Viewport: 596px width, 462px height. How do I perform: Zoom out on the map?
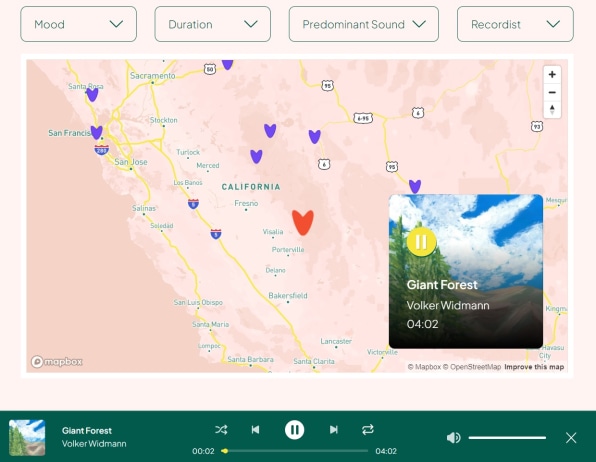pyautogui.click(x=552, y=92)
